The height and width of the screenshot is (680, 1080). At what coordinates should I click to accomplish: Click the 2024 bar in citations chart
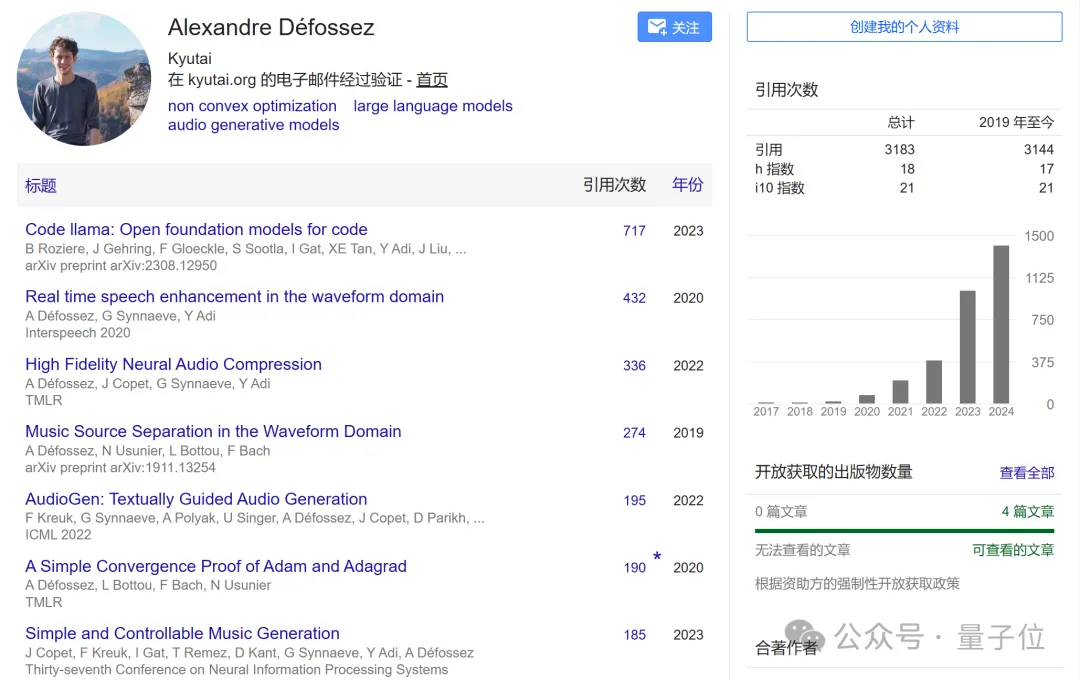(x=1001, y=324)
